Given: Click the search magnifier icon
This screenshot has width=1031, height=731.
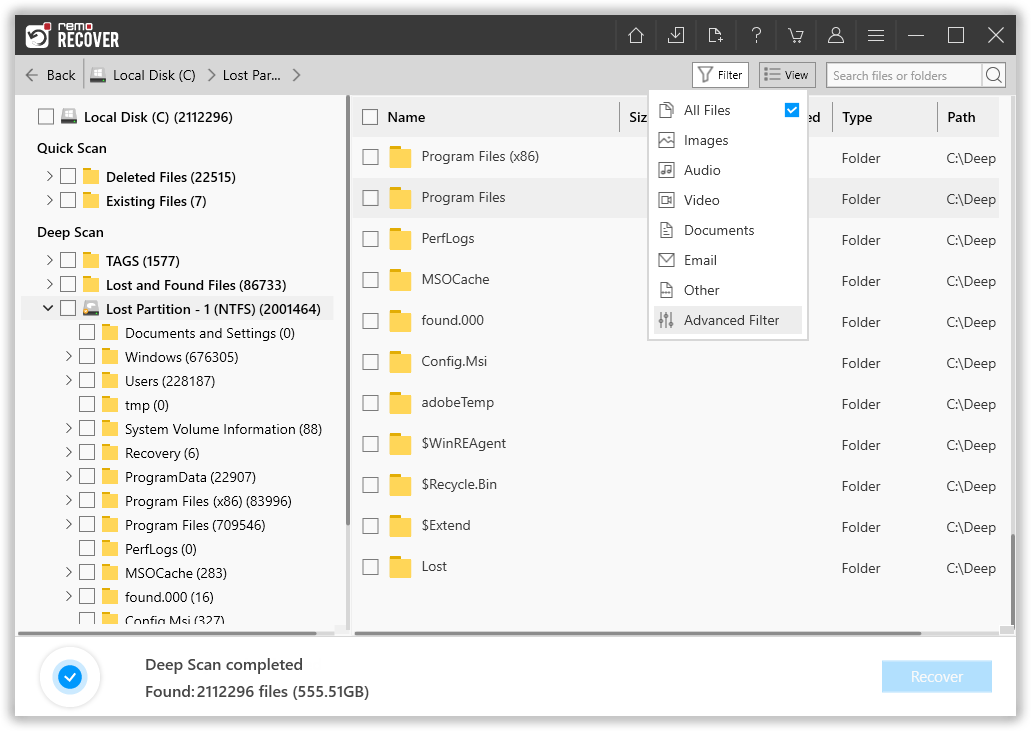Looking at the screenshot, I should pyautogui.click(x=994, y=75).
